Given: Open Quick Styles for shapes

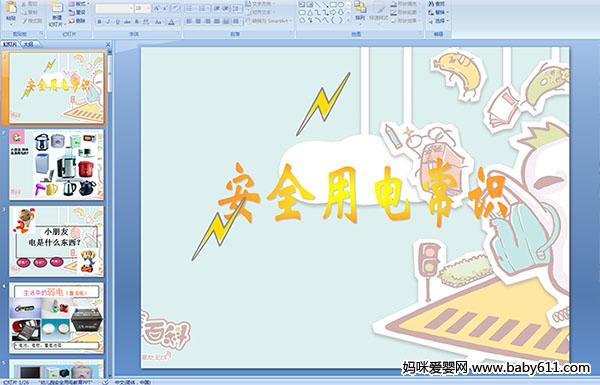Looking at the screenshot, I should pyautogui.click(x=379, y=11).
